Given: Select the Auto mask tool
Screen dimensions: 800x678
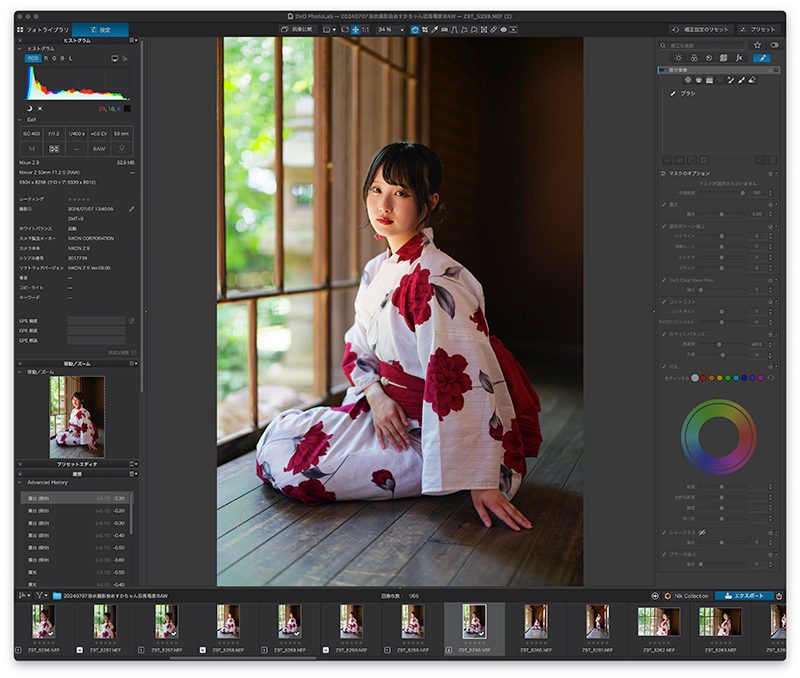Looking at the screenshot, I should (731, 80).
